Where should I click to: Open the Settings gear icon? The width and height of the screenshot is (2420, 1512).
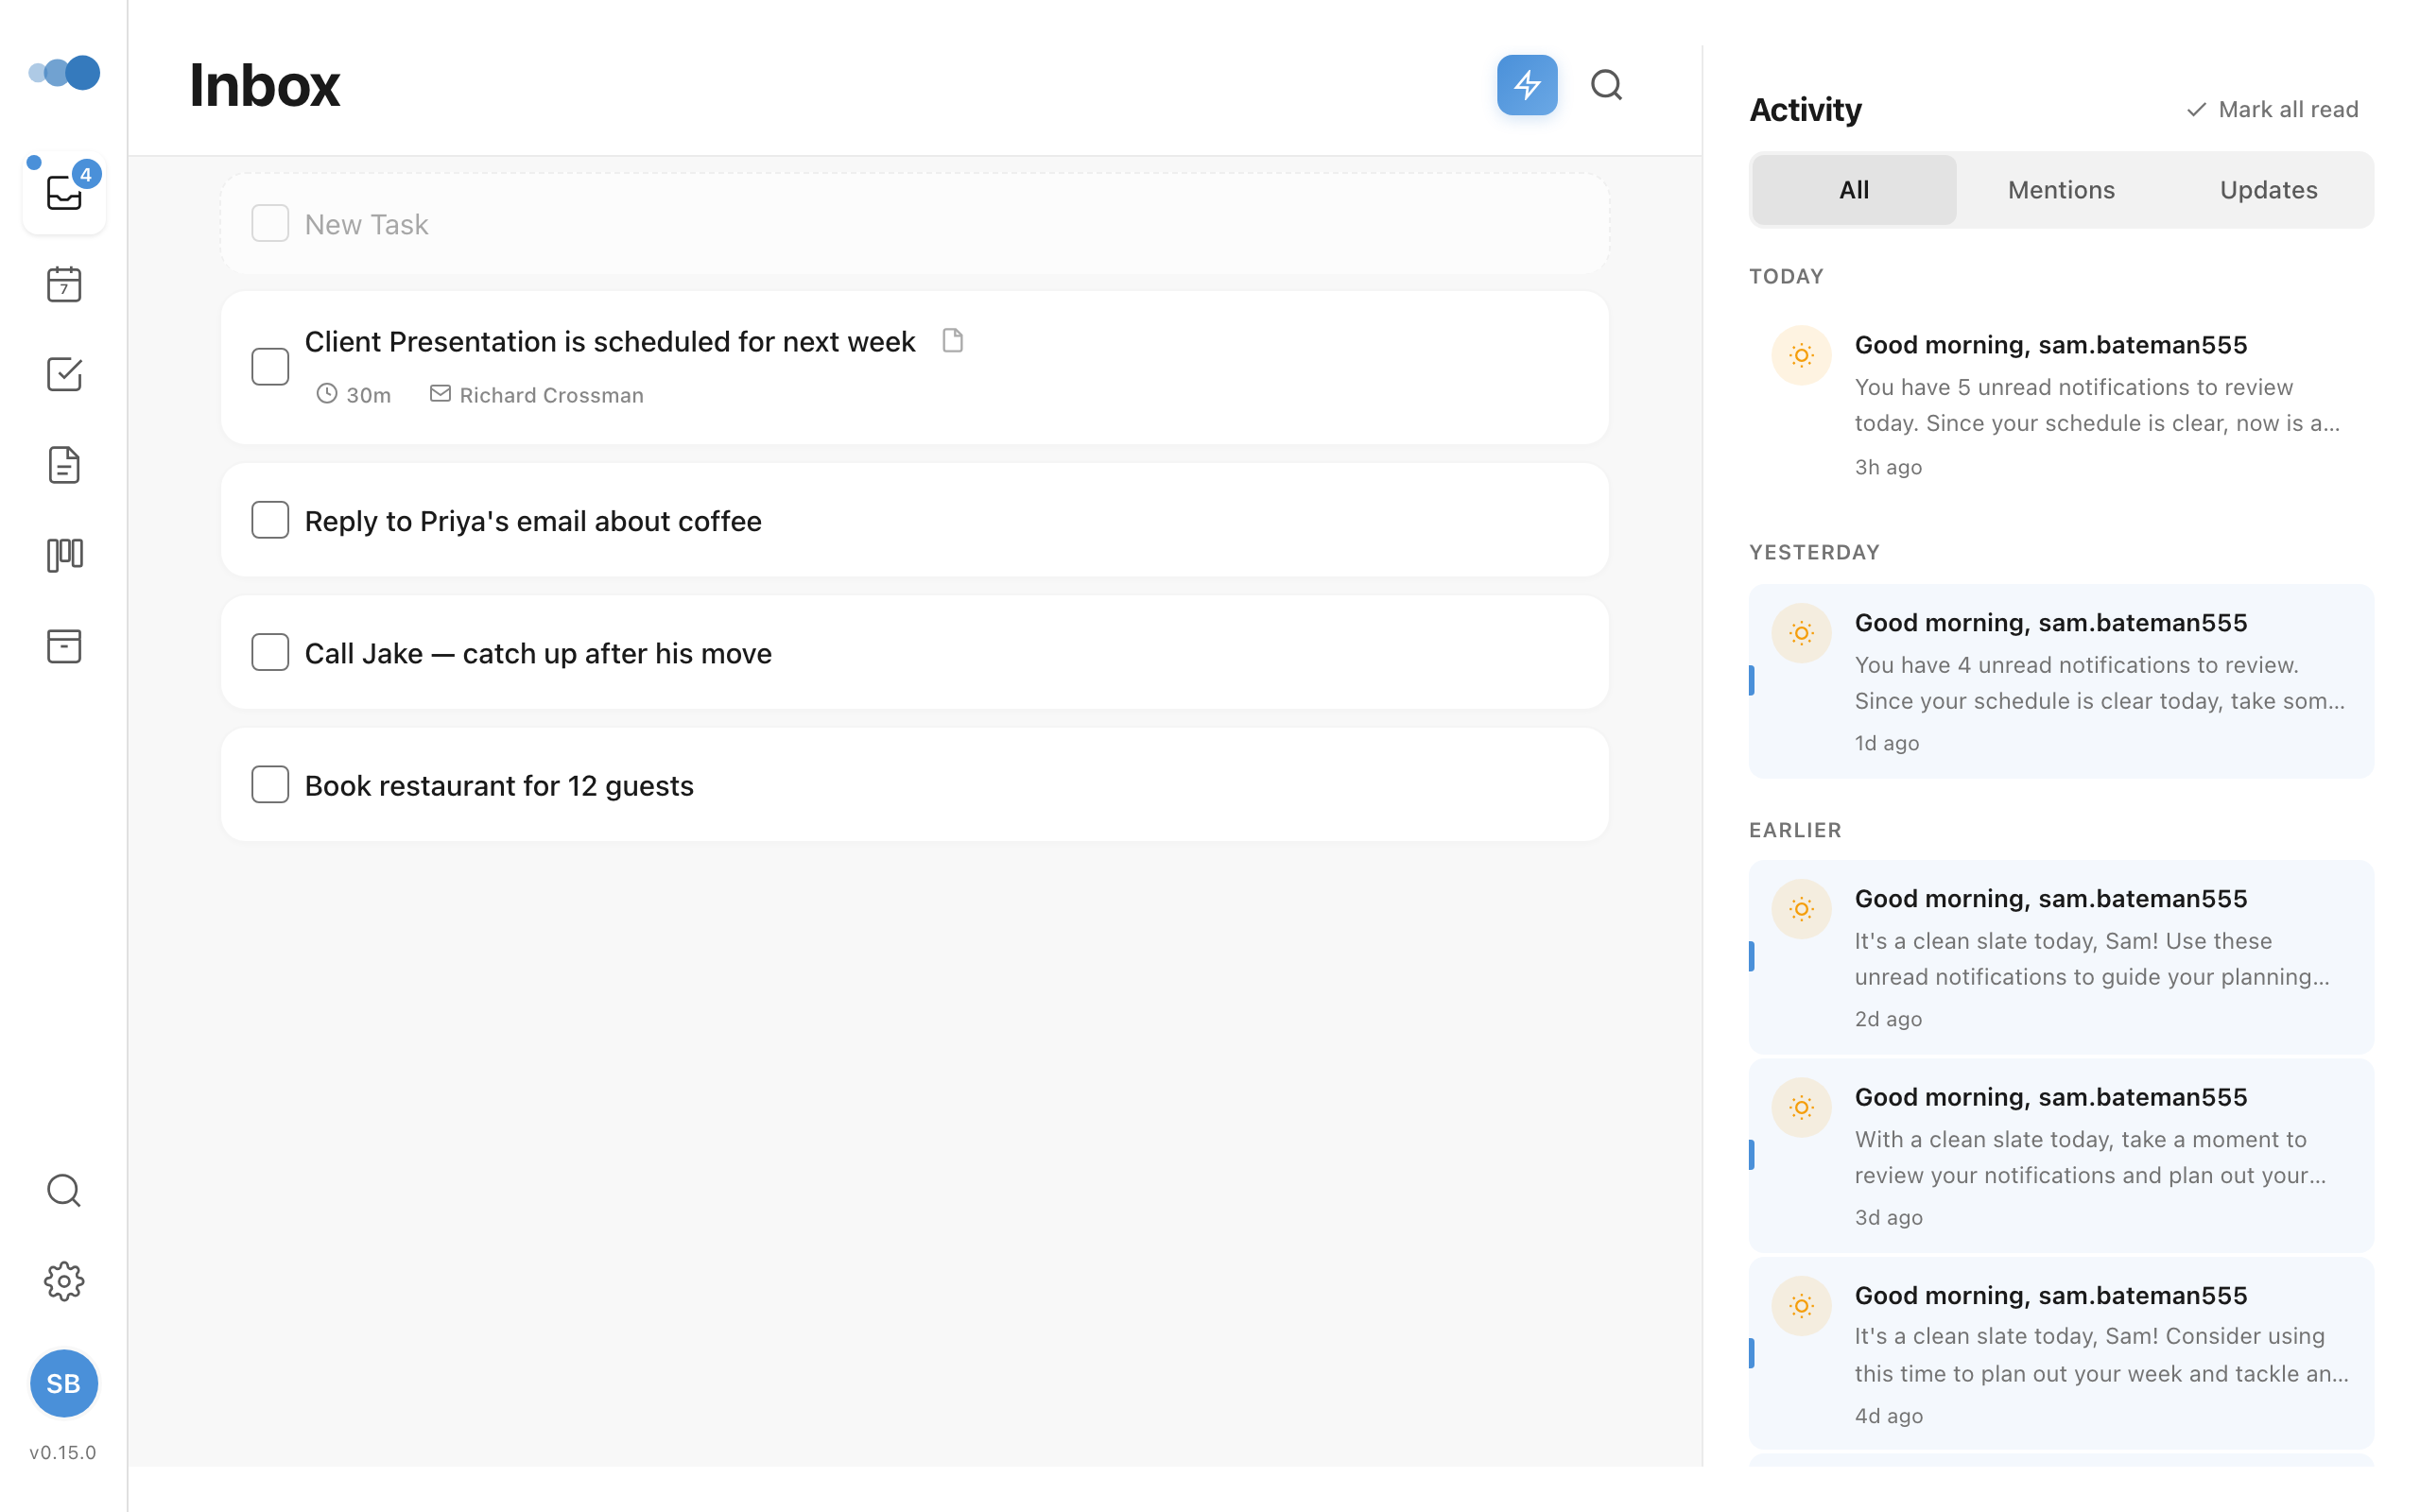pos(64,1281)
